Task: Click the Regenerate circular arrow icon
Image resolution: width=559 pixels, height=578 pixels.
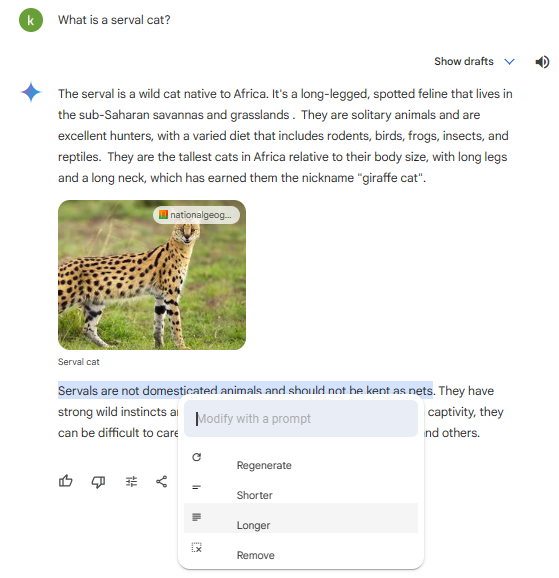Action: pyautogui.click(x=197, y=457)
